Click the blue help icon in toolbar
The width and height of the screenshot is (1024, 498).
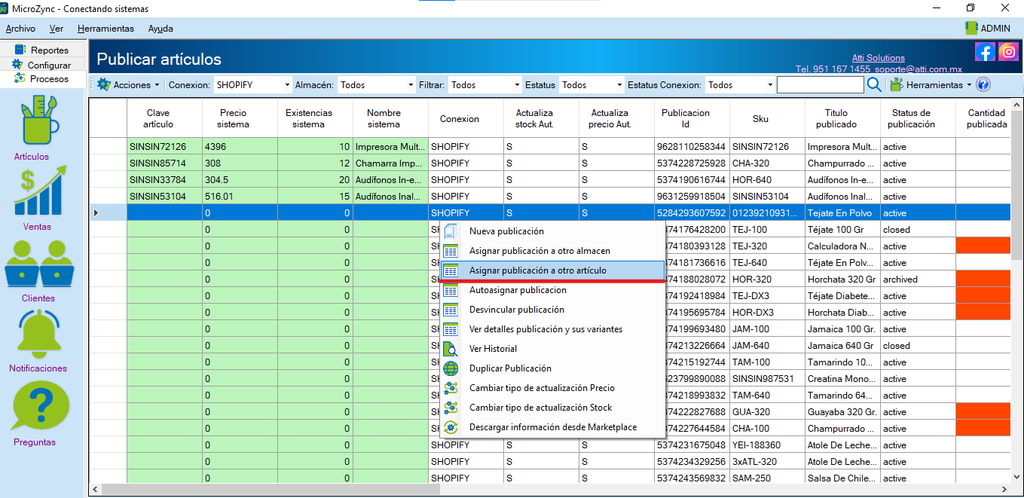[x=983, y=85]
